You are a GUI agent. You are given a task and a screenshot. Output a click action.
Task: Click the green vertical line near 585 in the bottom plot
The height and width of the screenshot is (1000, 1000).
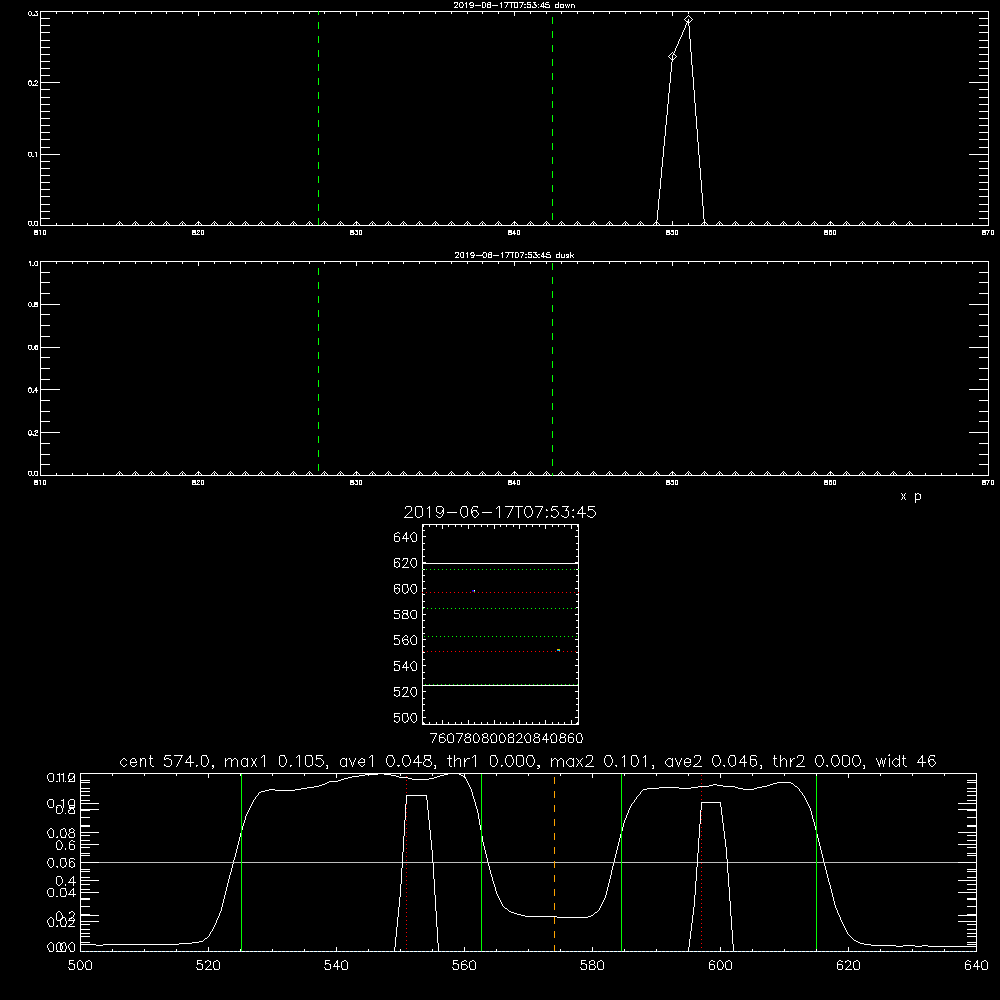point(621,862)
